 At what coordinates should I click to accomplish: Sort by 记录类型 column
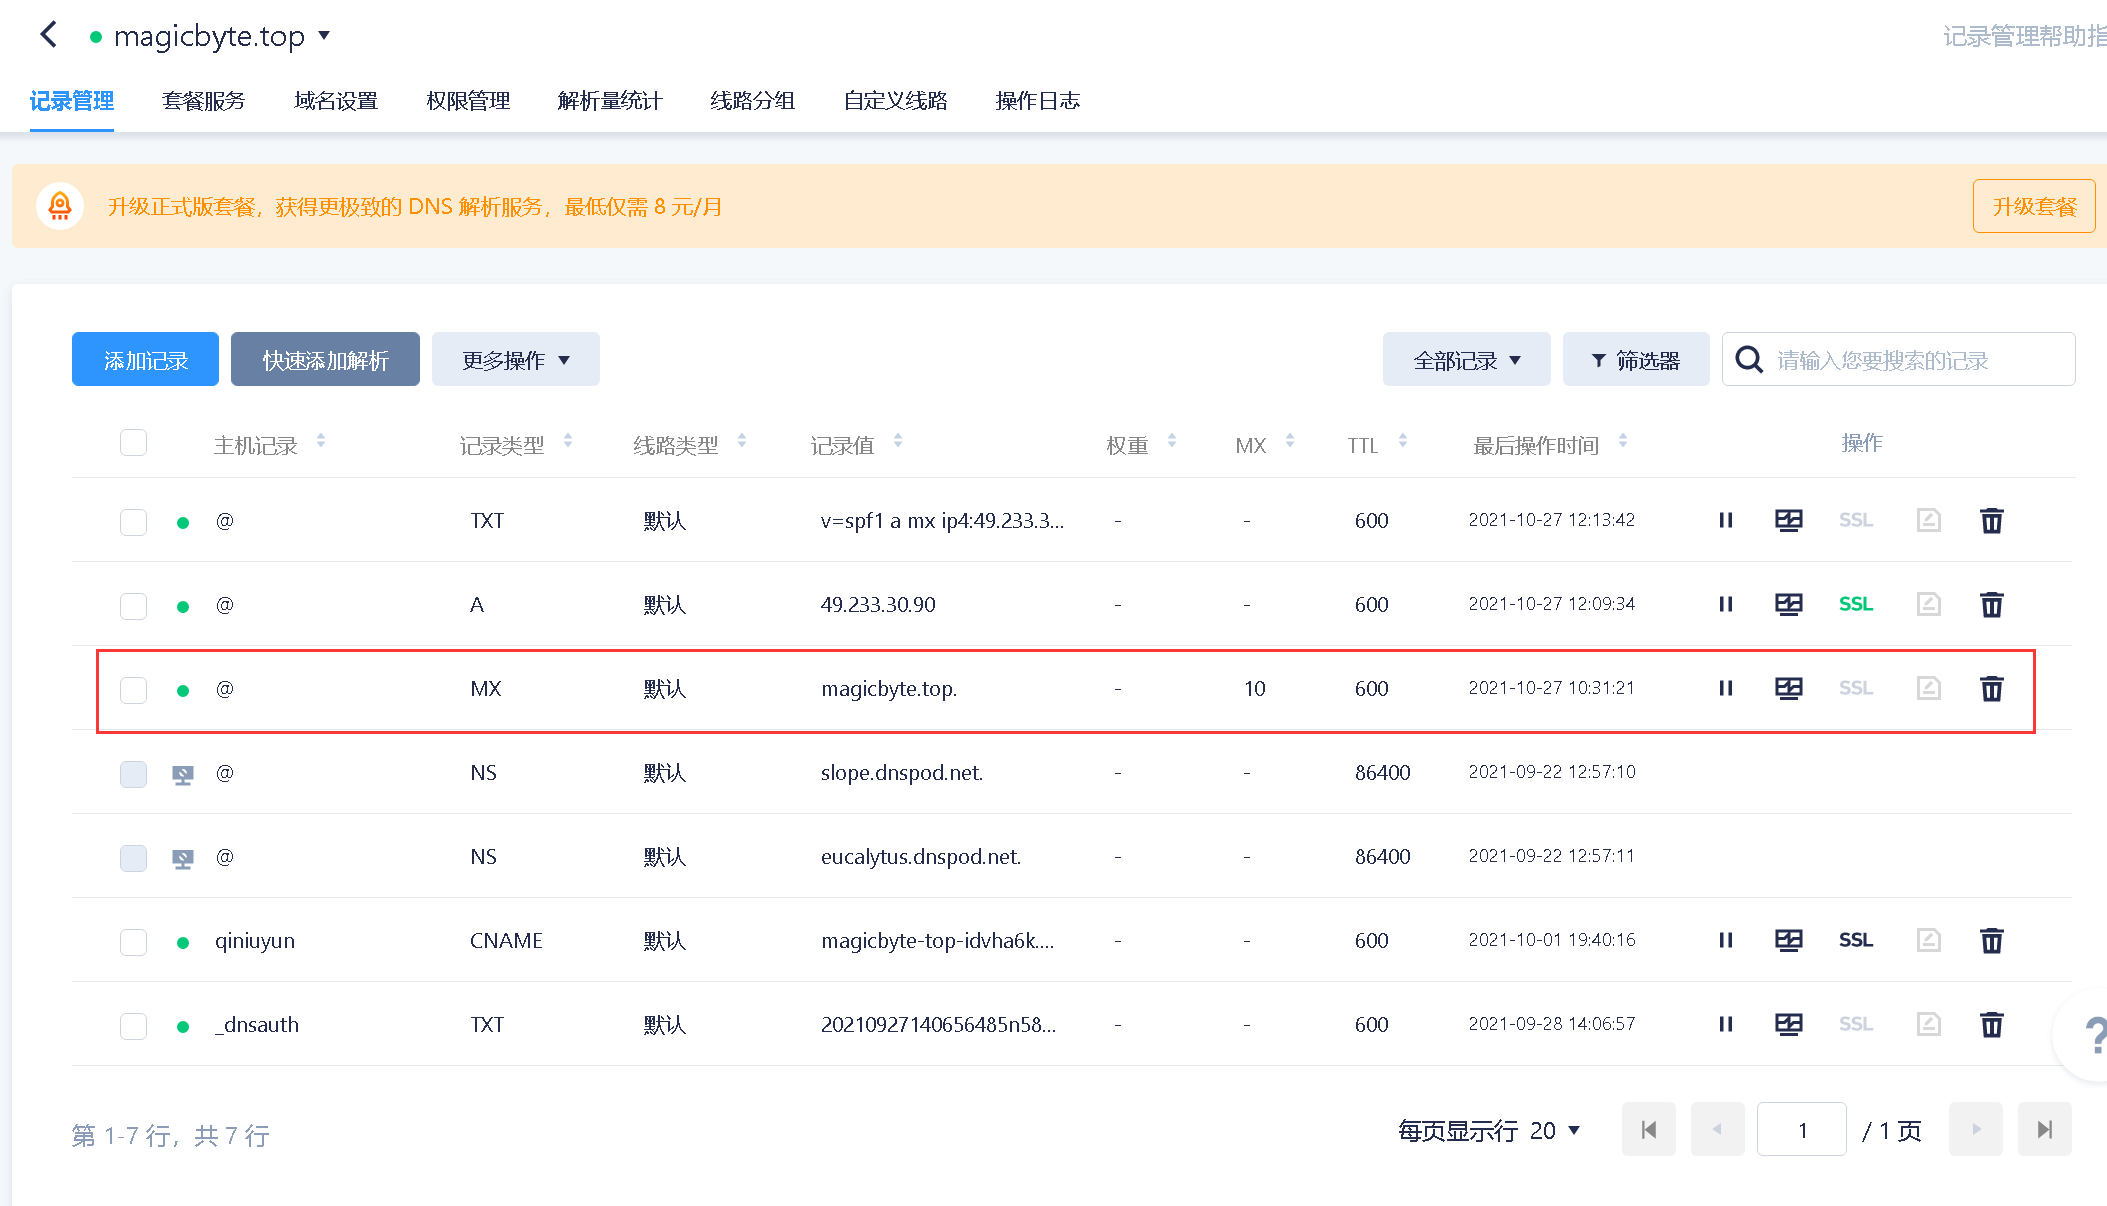click(568, 440)
